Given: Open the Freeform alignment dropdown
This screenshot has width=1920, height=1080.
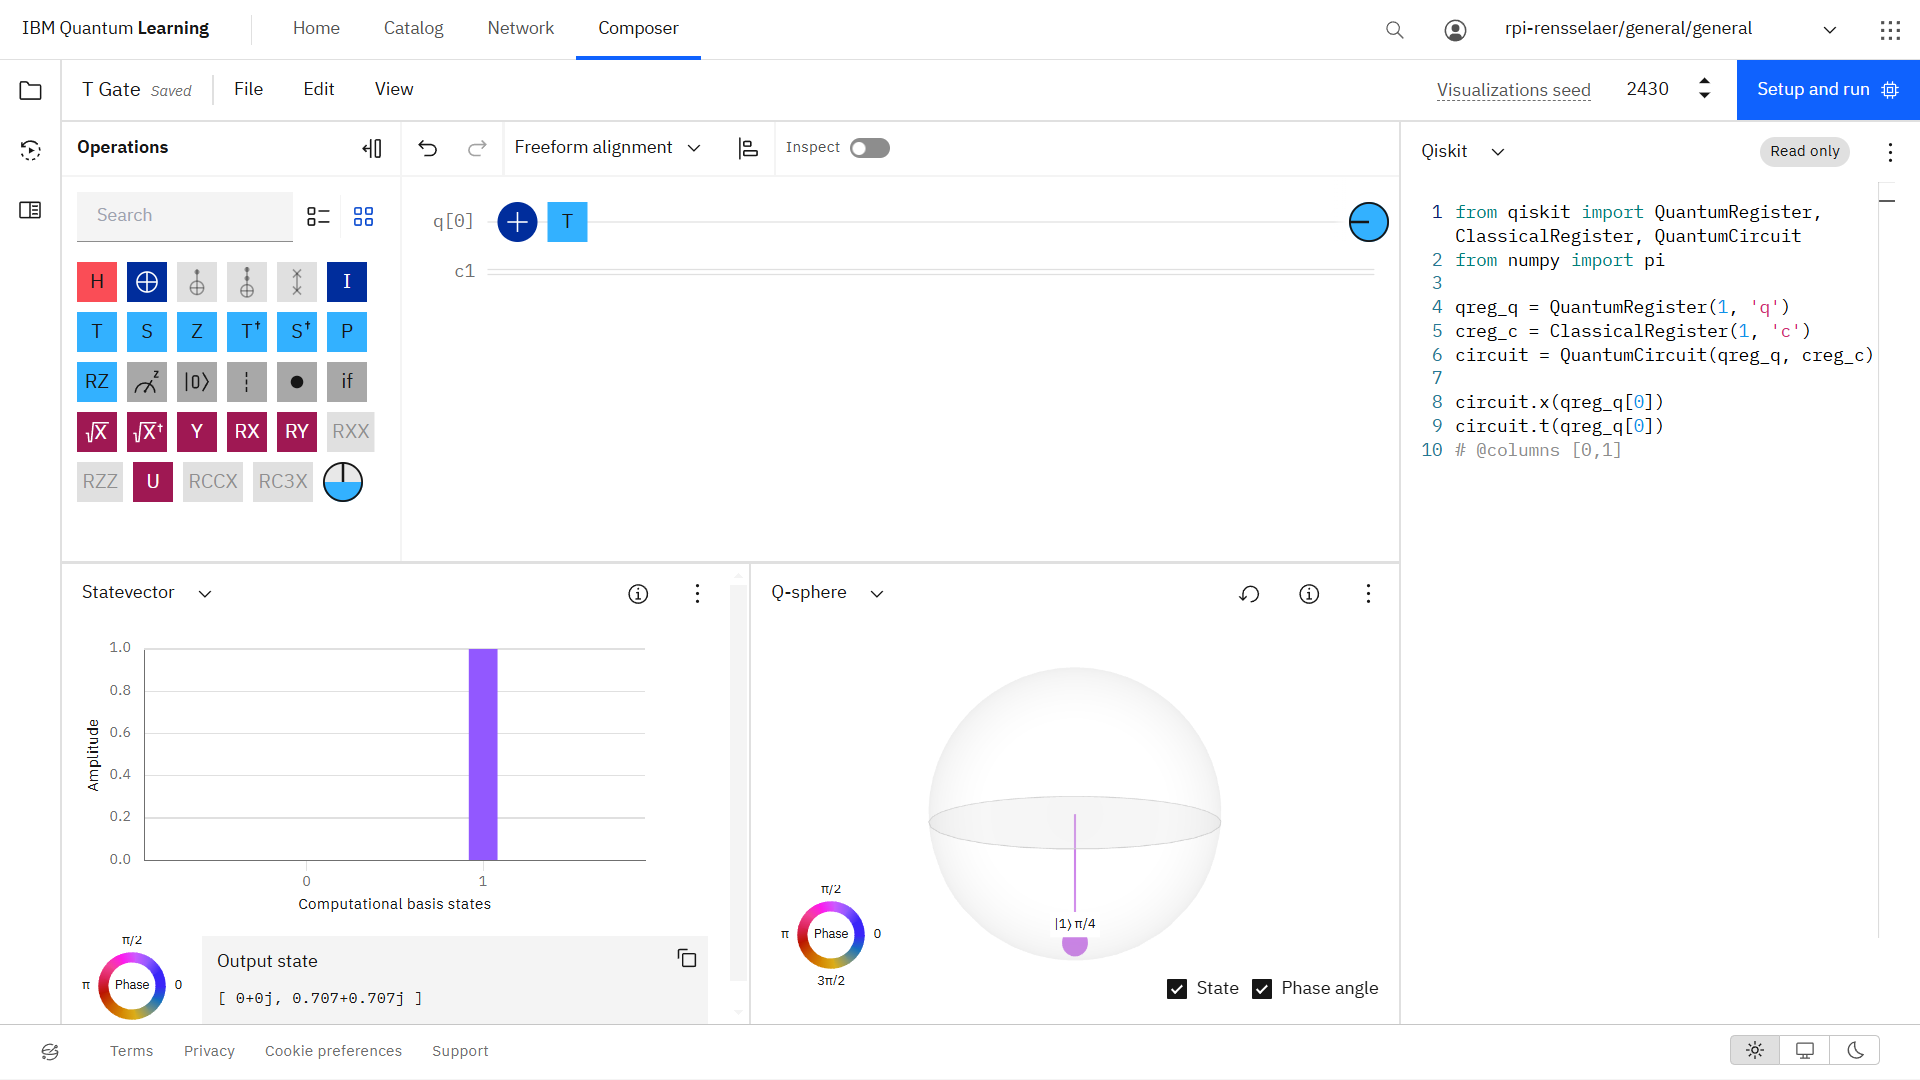Looking at the screenshot, I should coord(608,148).
